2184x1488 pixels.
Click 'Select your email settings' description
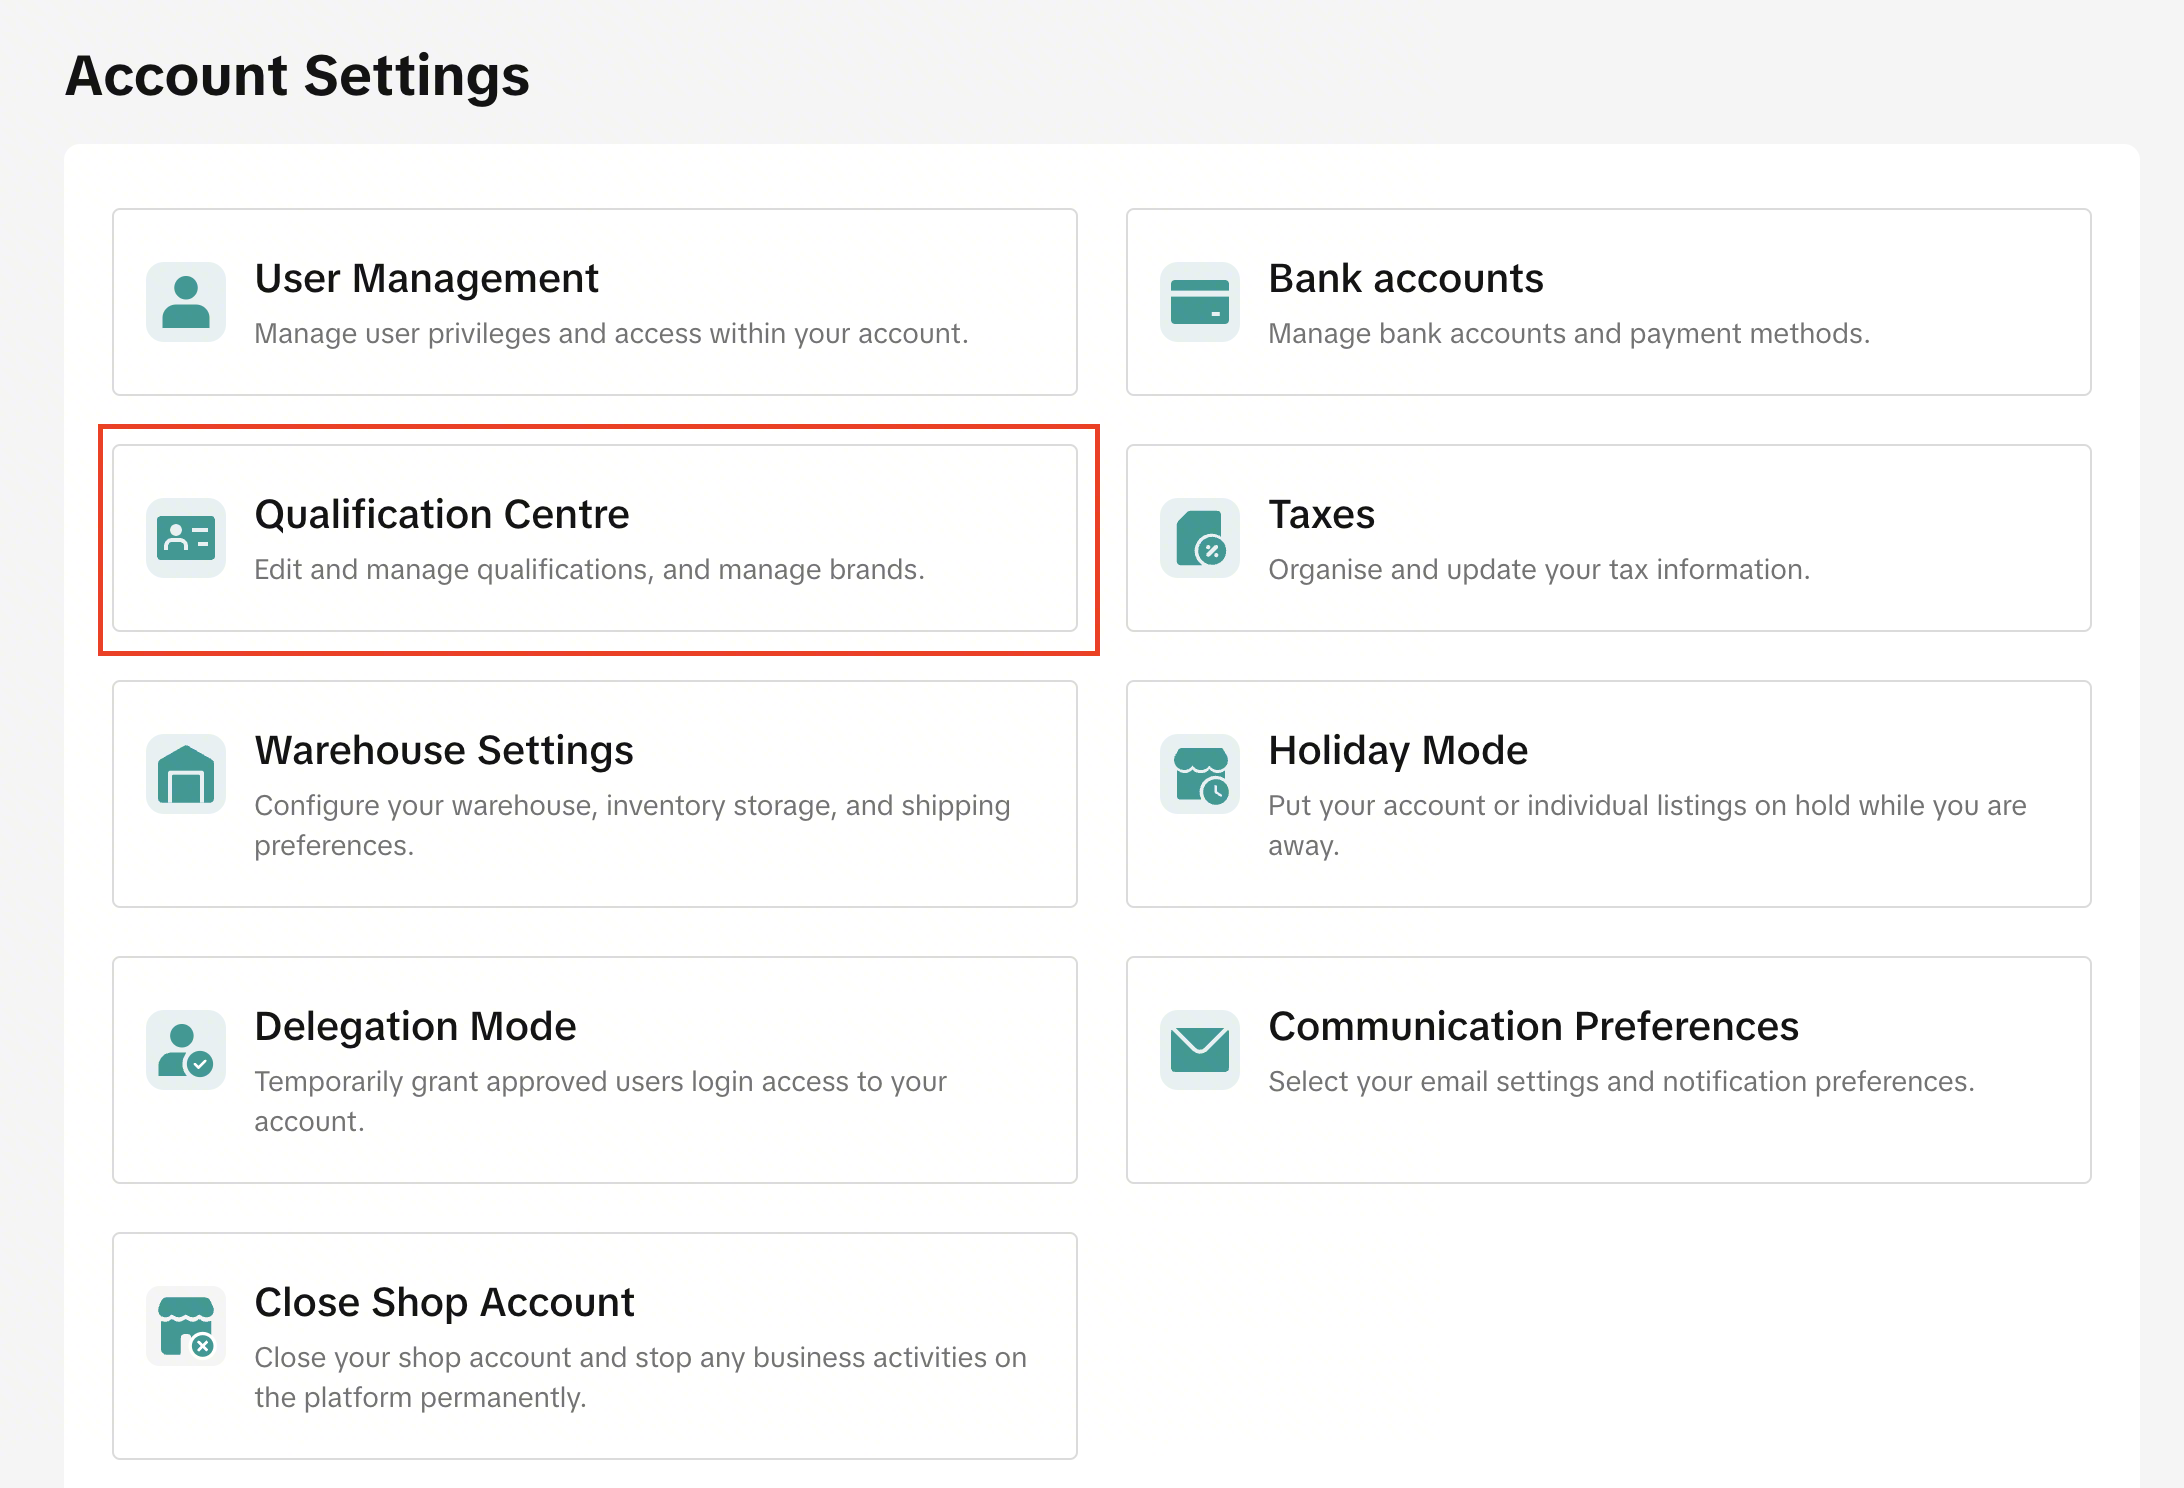[x=1621, y=1081]
